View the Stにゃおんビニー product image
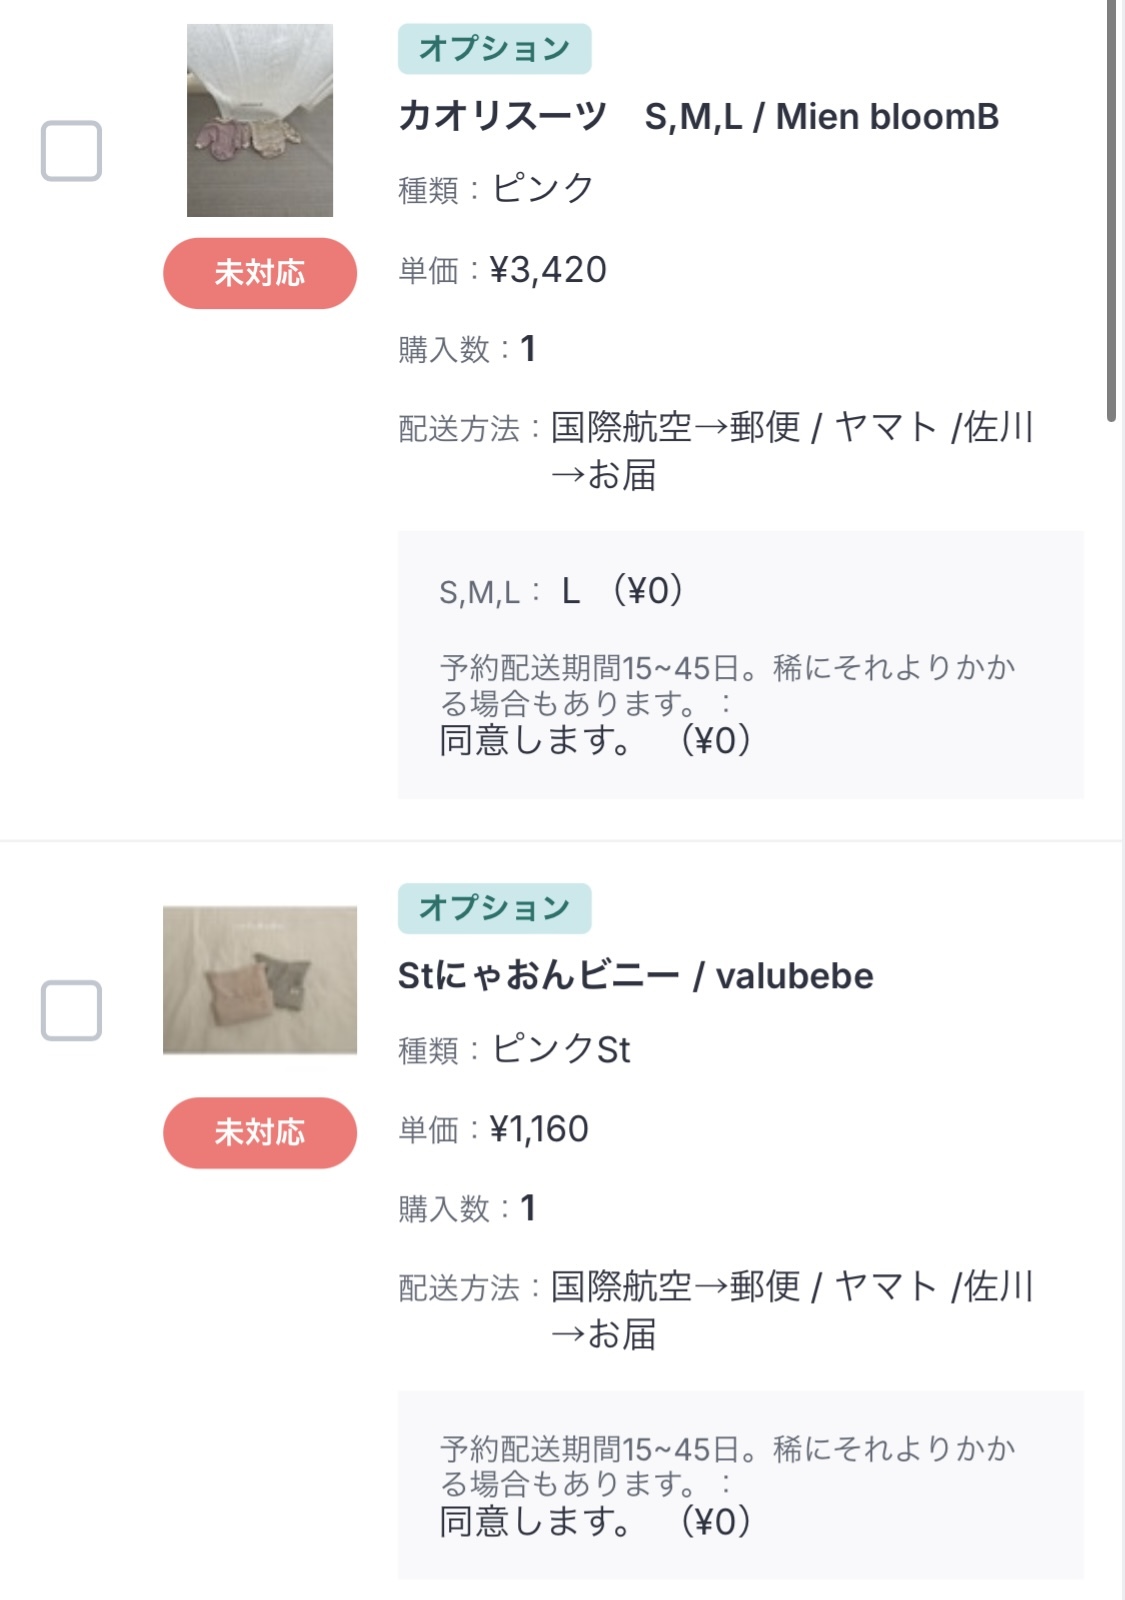 click(x=260, y=980)
